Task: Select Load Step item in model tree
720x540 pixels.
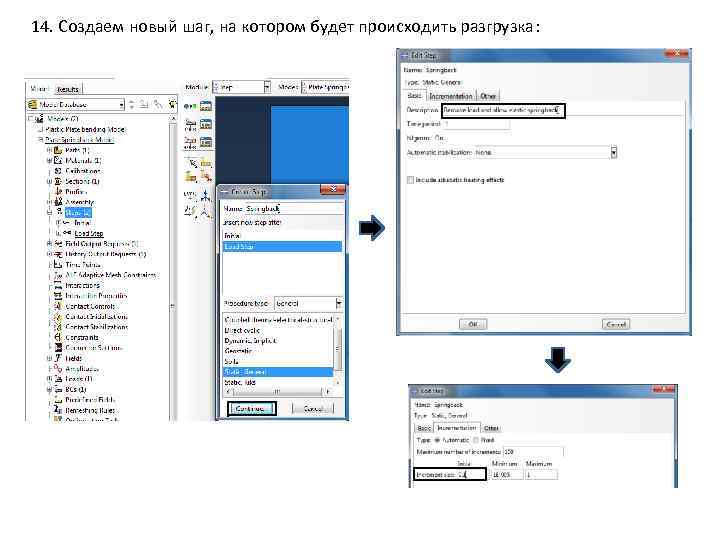Action: tap(89, 233)
